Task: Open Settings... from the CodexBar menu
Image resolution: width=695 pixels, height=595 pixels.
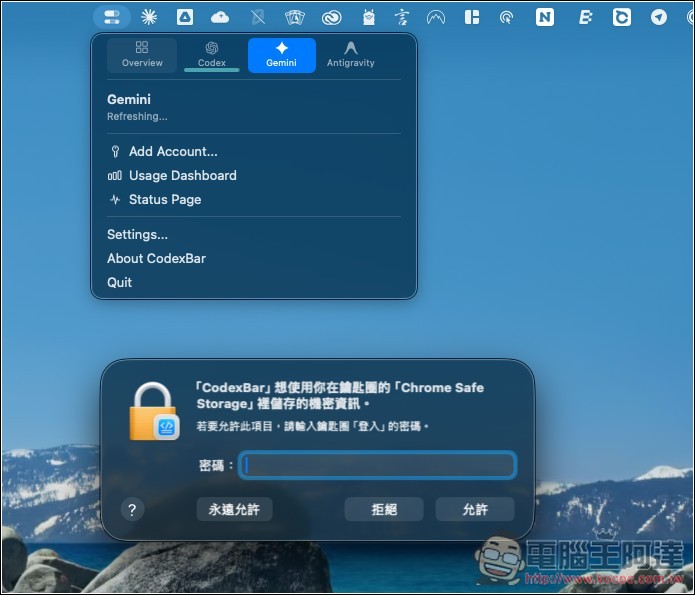Action: click(x=137, y=234)
